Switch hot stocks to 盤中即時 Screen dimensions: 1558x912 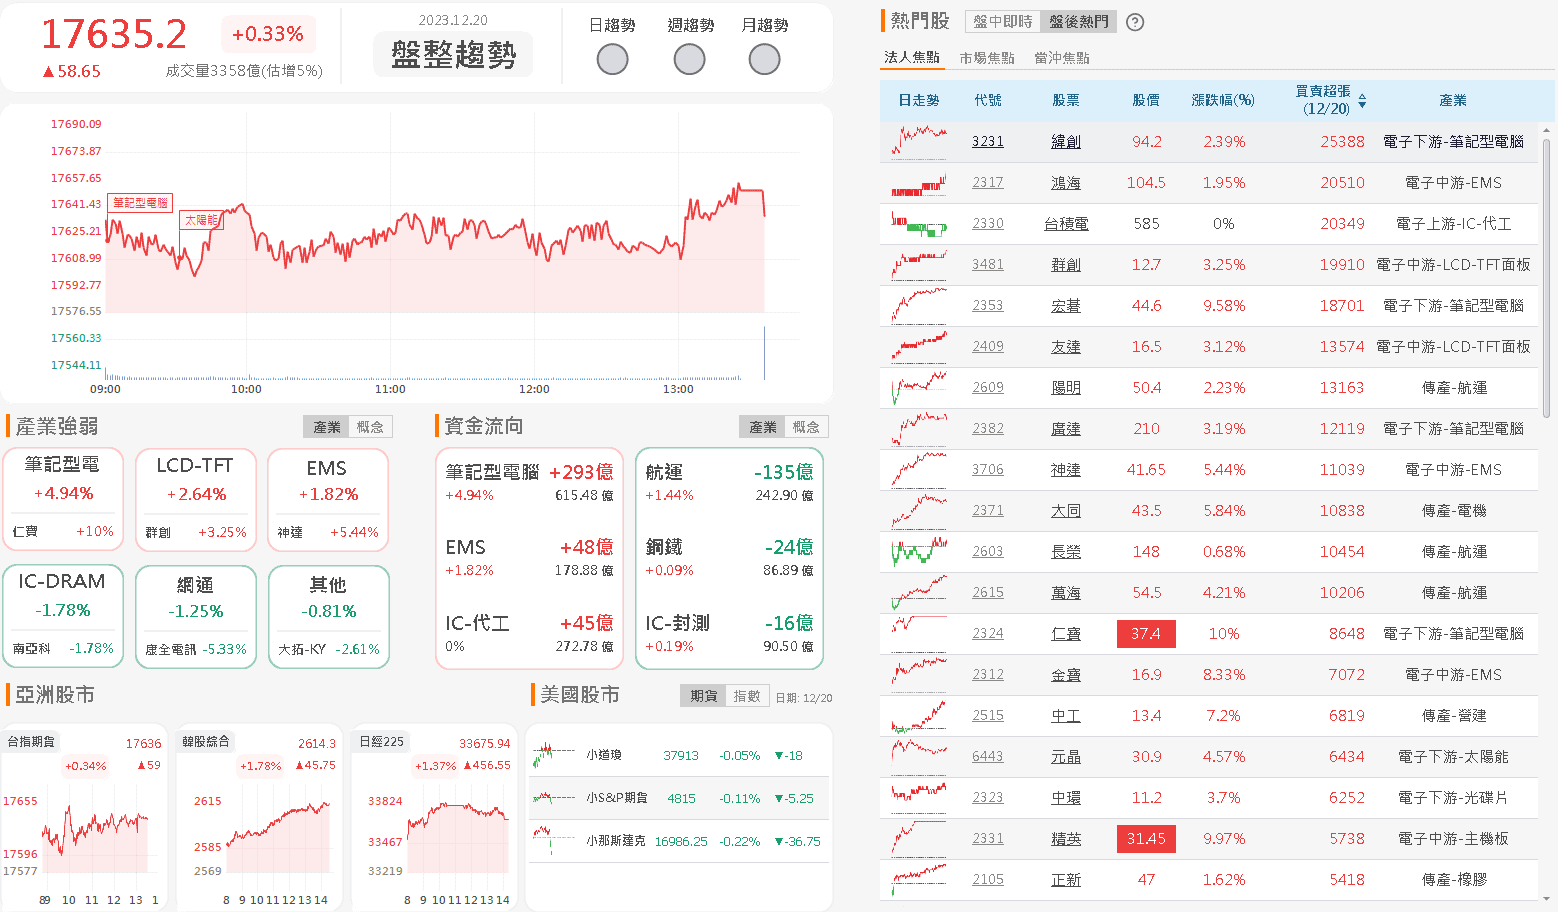(x=1002, y=22)
